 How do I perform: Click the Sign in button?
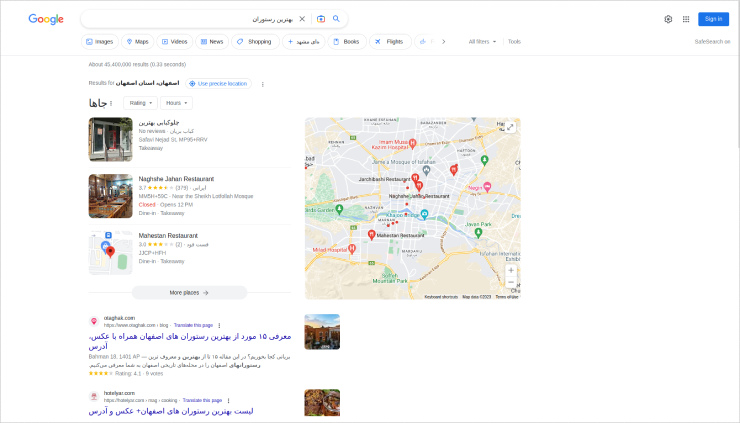(x=713, y=19)
